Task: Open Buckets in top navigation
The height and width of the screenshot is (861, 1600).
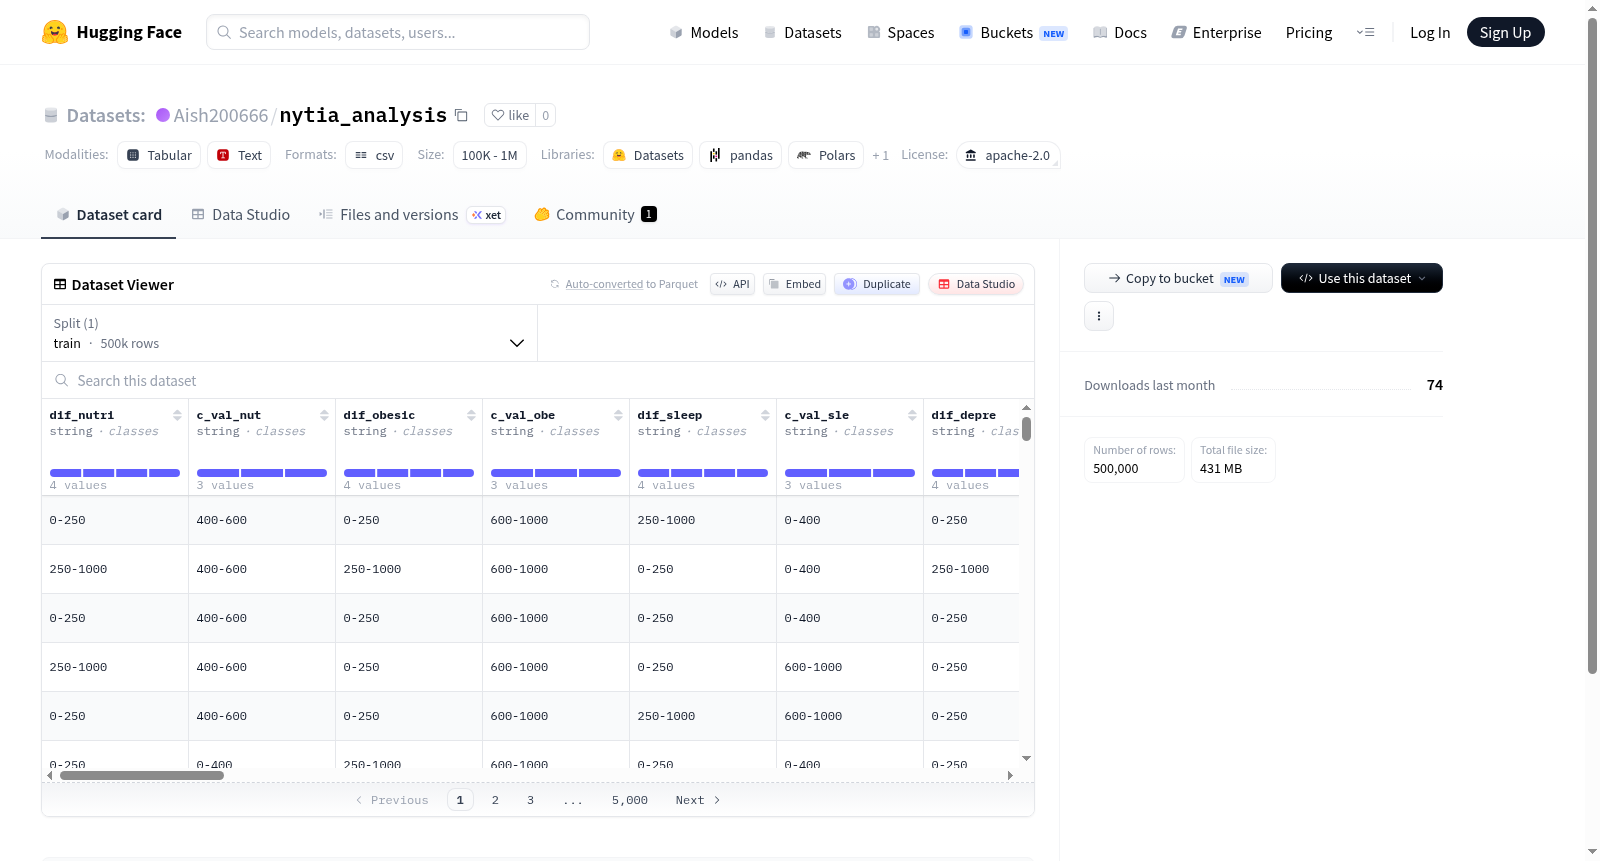Action: coord(1013,33)
